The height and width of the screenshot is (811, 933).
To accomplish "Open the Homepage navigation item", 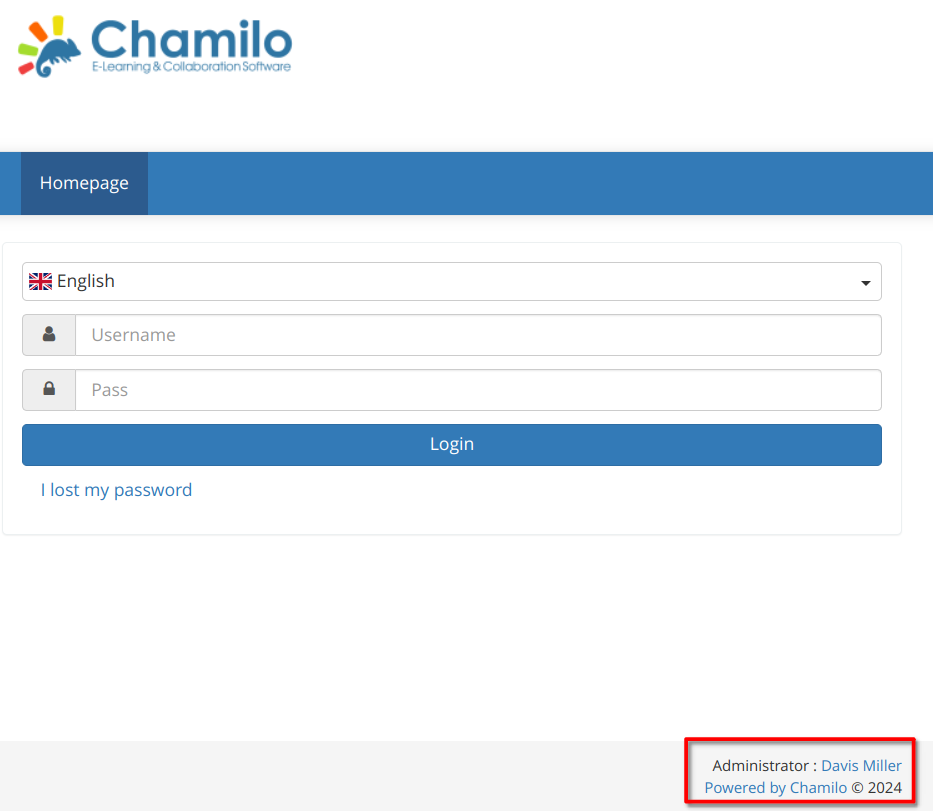I will [84, 183].
